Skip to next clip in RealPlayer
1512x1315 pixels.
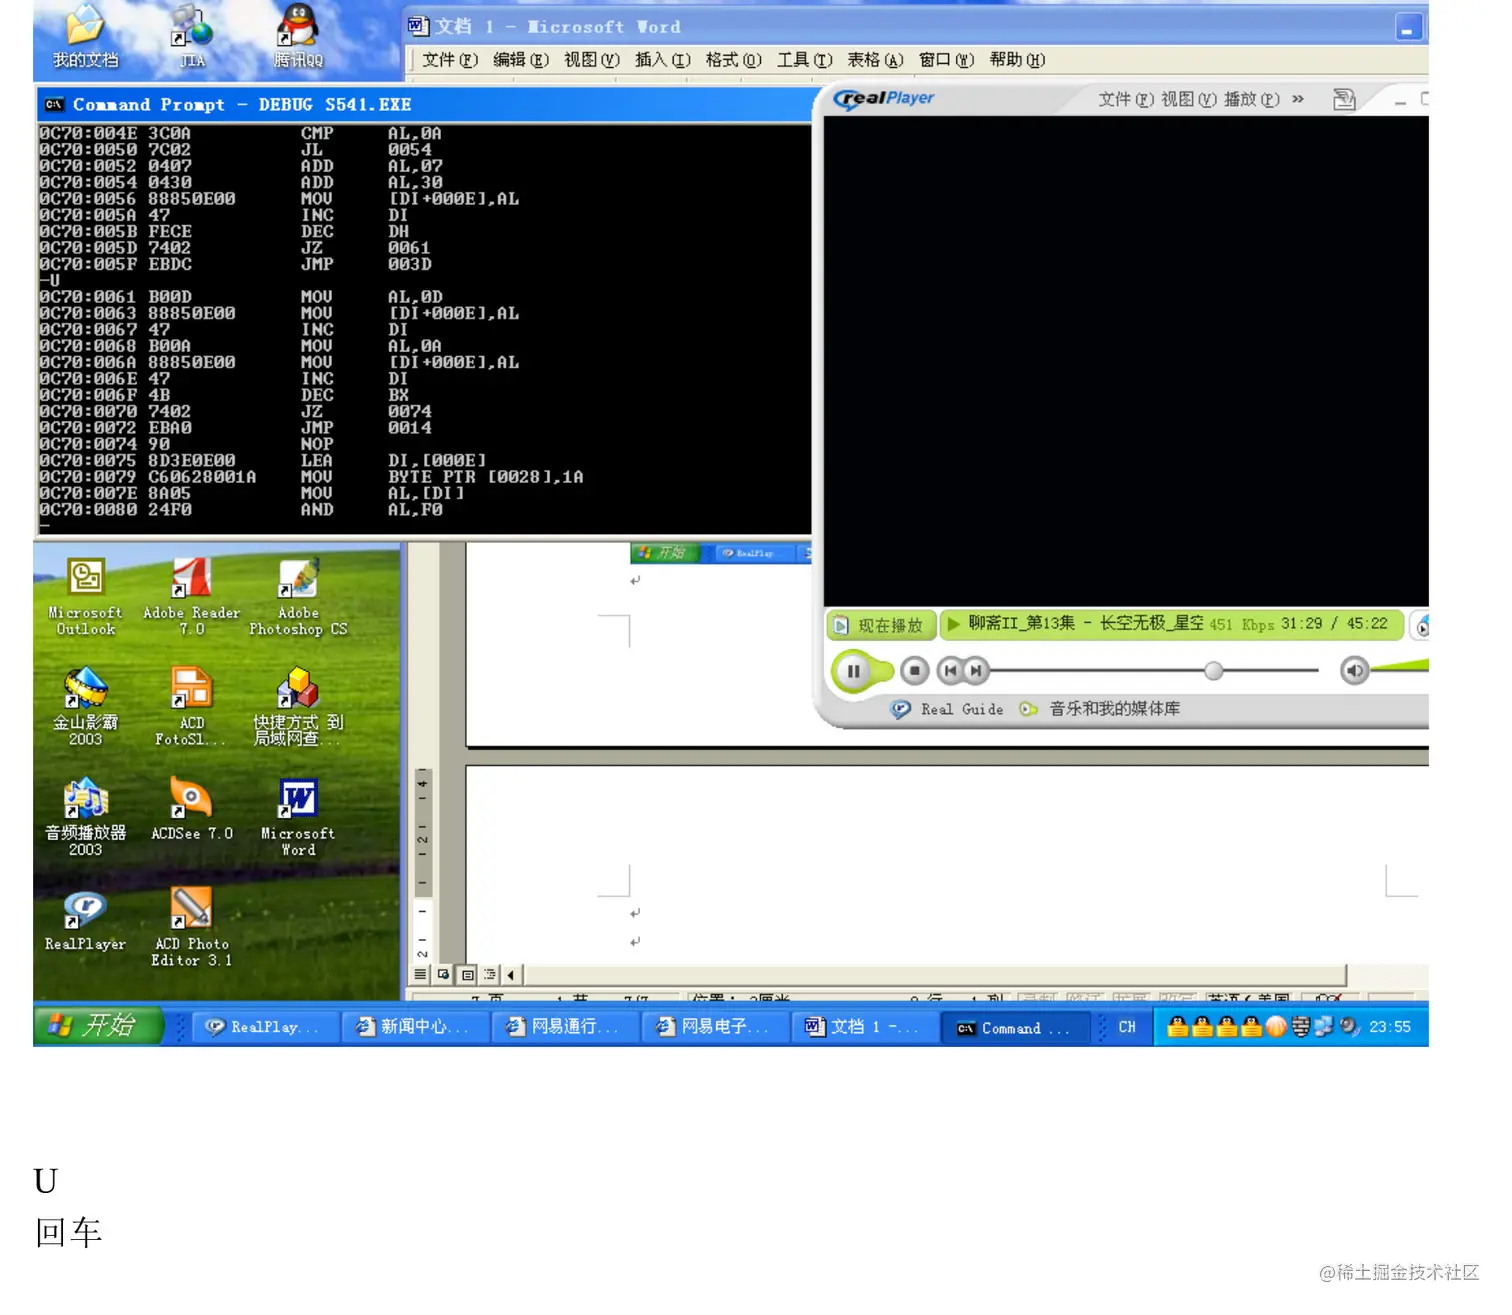[976, 671]
